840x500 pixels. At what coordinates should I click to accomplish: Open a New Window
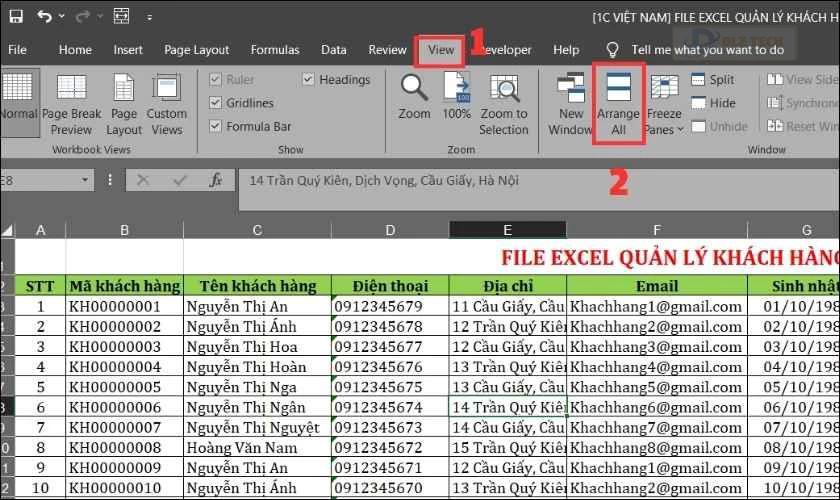tap(571, 105)
